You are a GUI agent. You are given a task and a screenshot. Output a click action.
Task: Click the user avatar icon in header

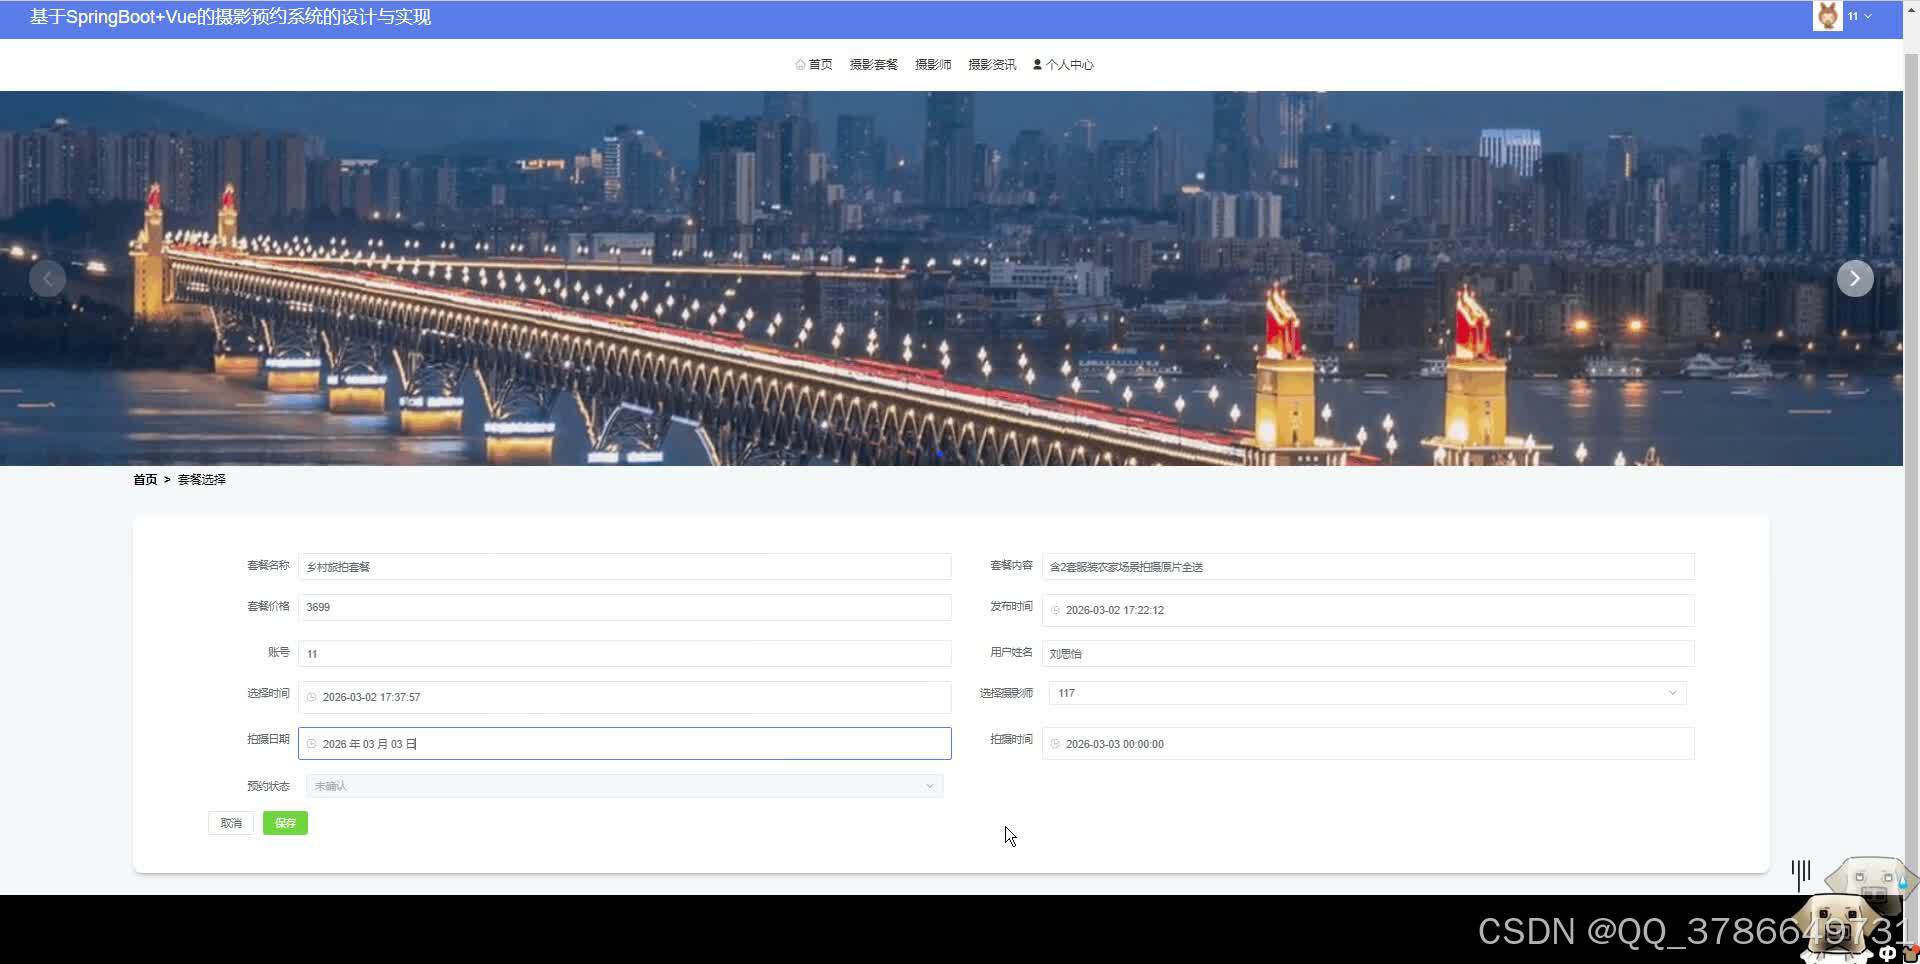[1827, 16]
